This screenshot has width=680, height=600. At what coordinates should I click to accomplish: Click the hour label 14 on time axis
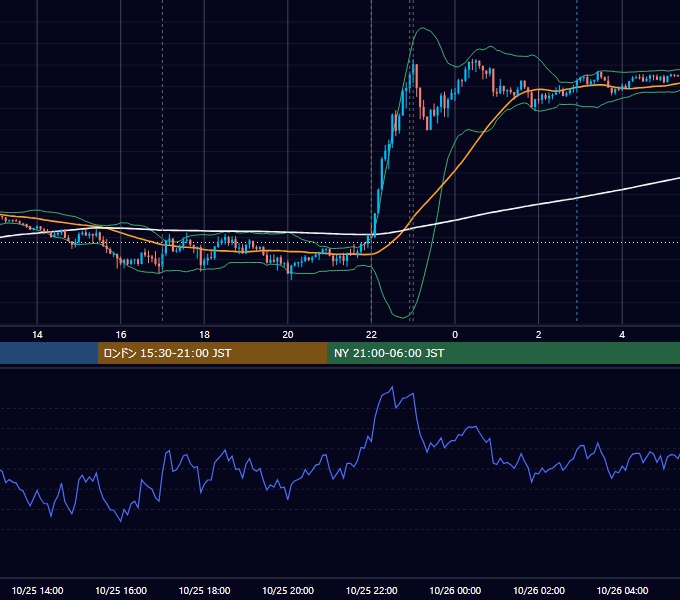point(37,335)
